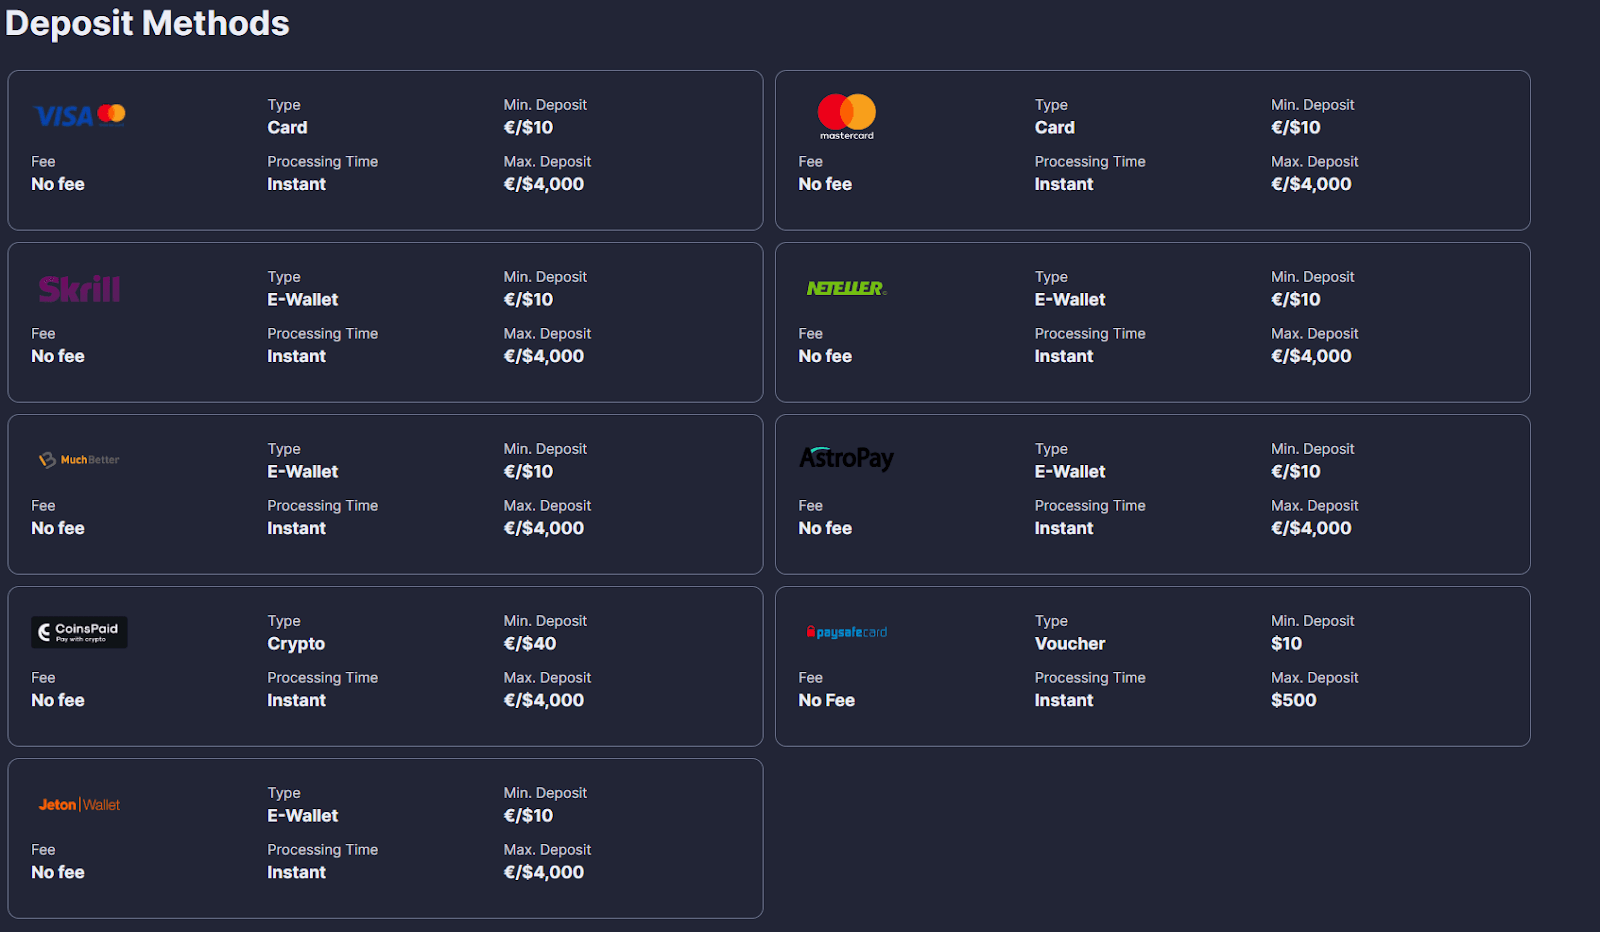Image resolution: width=1600 pixels, height=932 pixels.
Task: Click €/$4,000 max deposit in Mastercard card
Action: 1311,184
